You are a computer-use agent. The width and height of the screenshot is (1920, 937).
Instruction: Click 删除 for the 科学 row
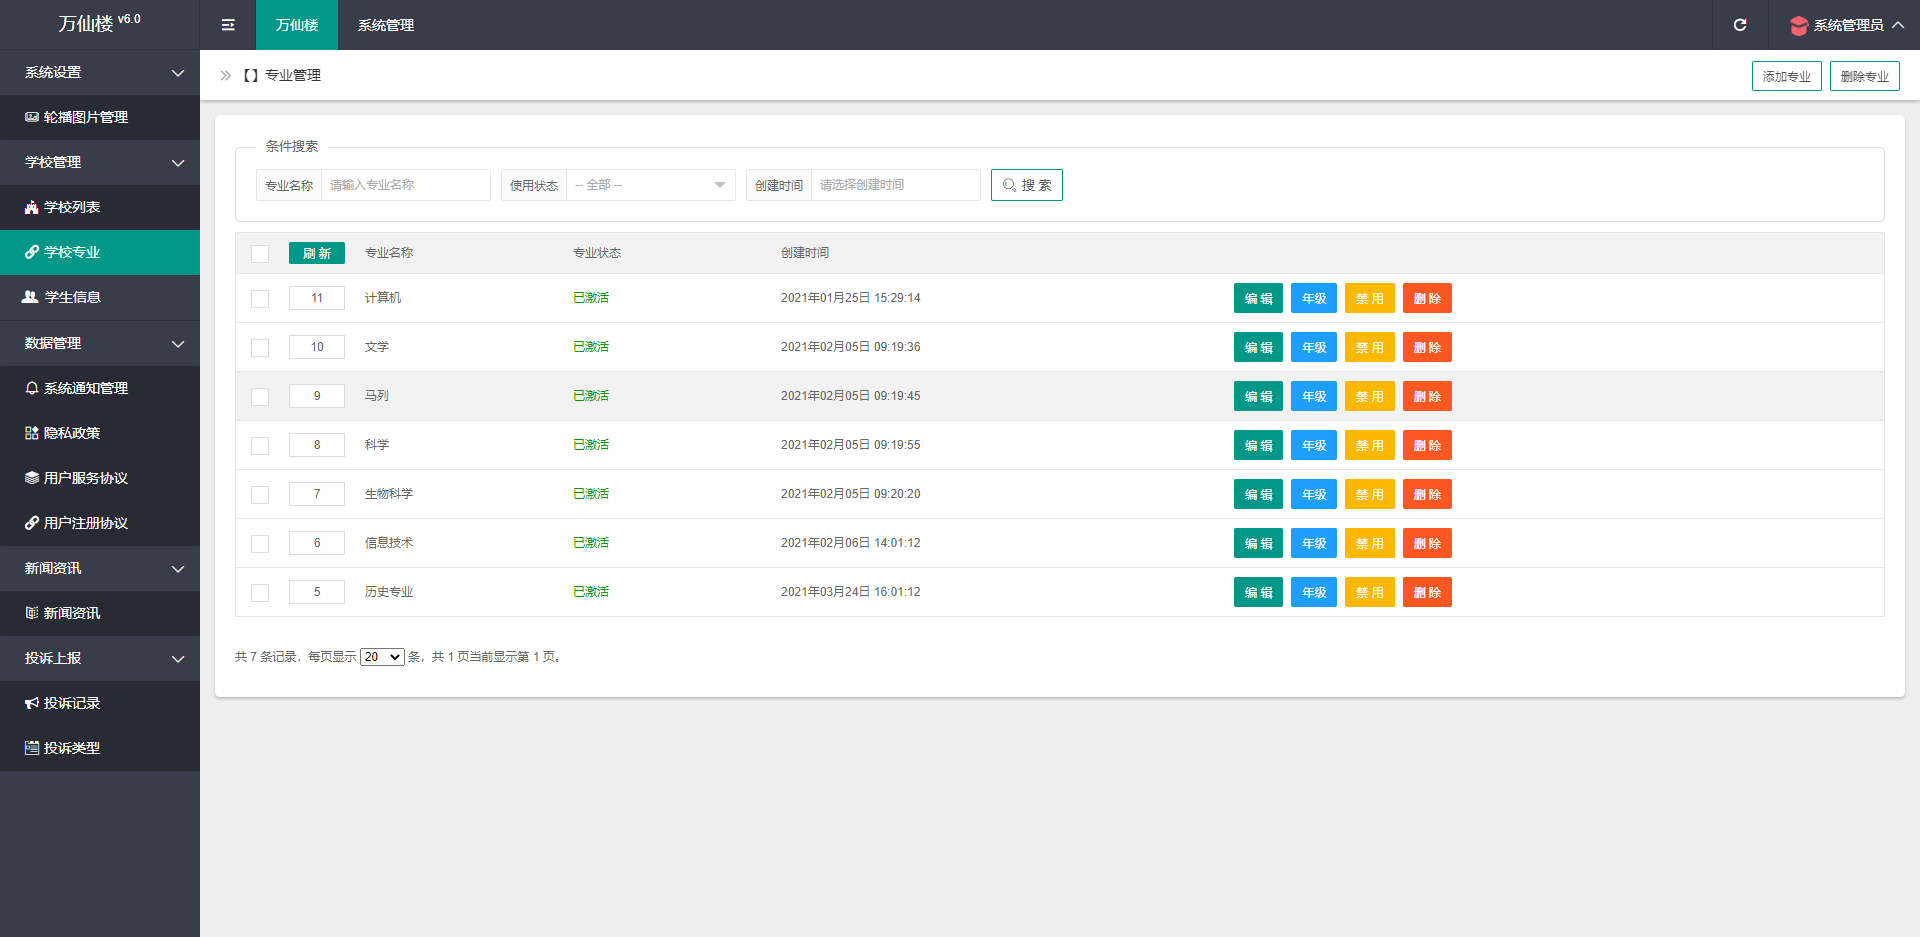coord(1427,445)
